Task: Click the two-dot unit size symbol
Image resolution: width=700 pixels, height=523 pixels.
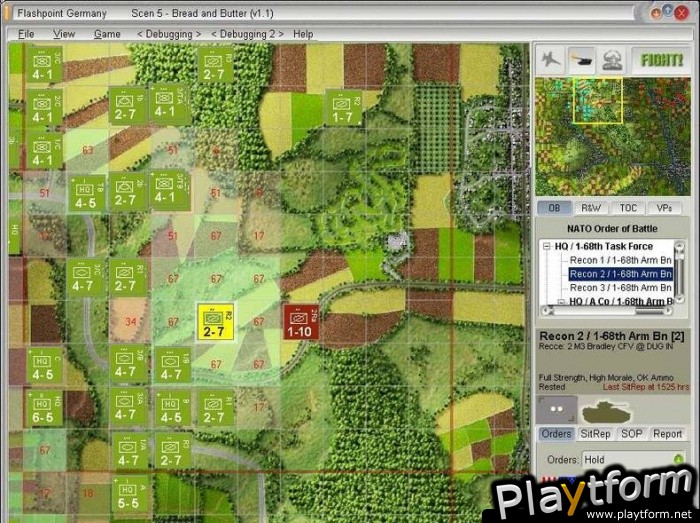Action: pyautogui.click(x=557, y=409)
